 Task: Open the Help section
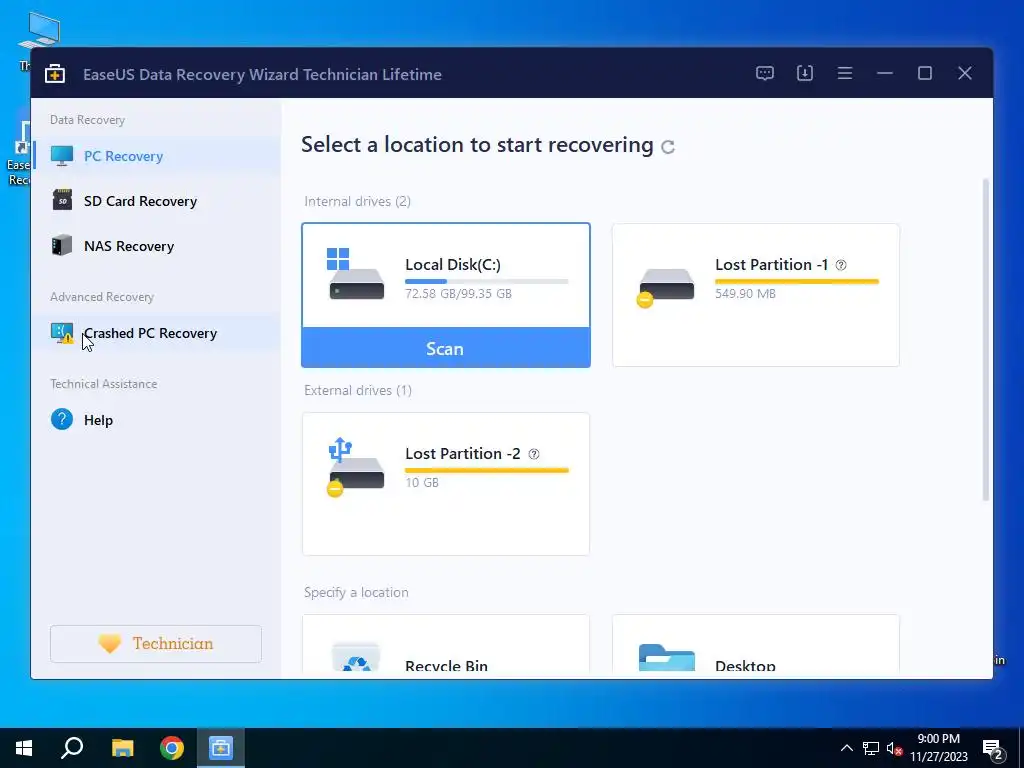coord(156,420)
